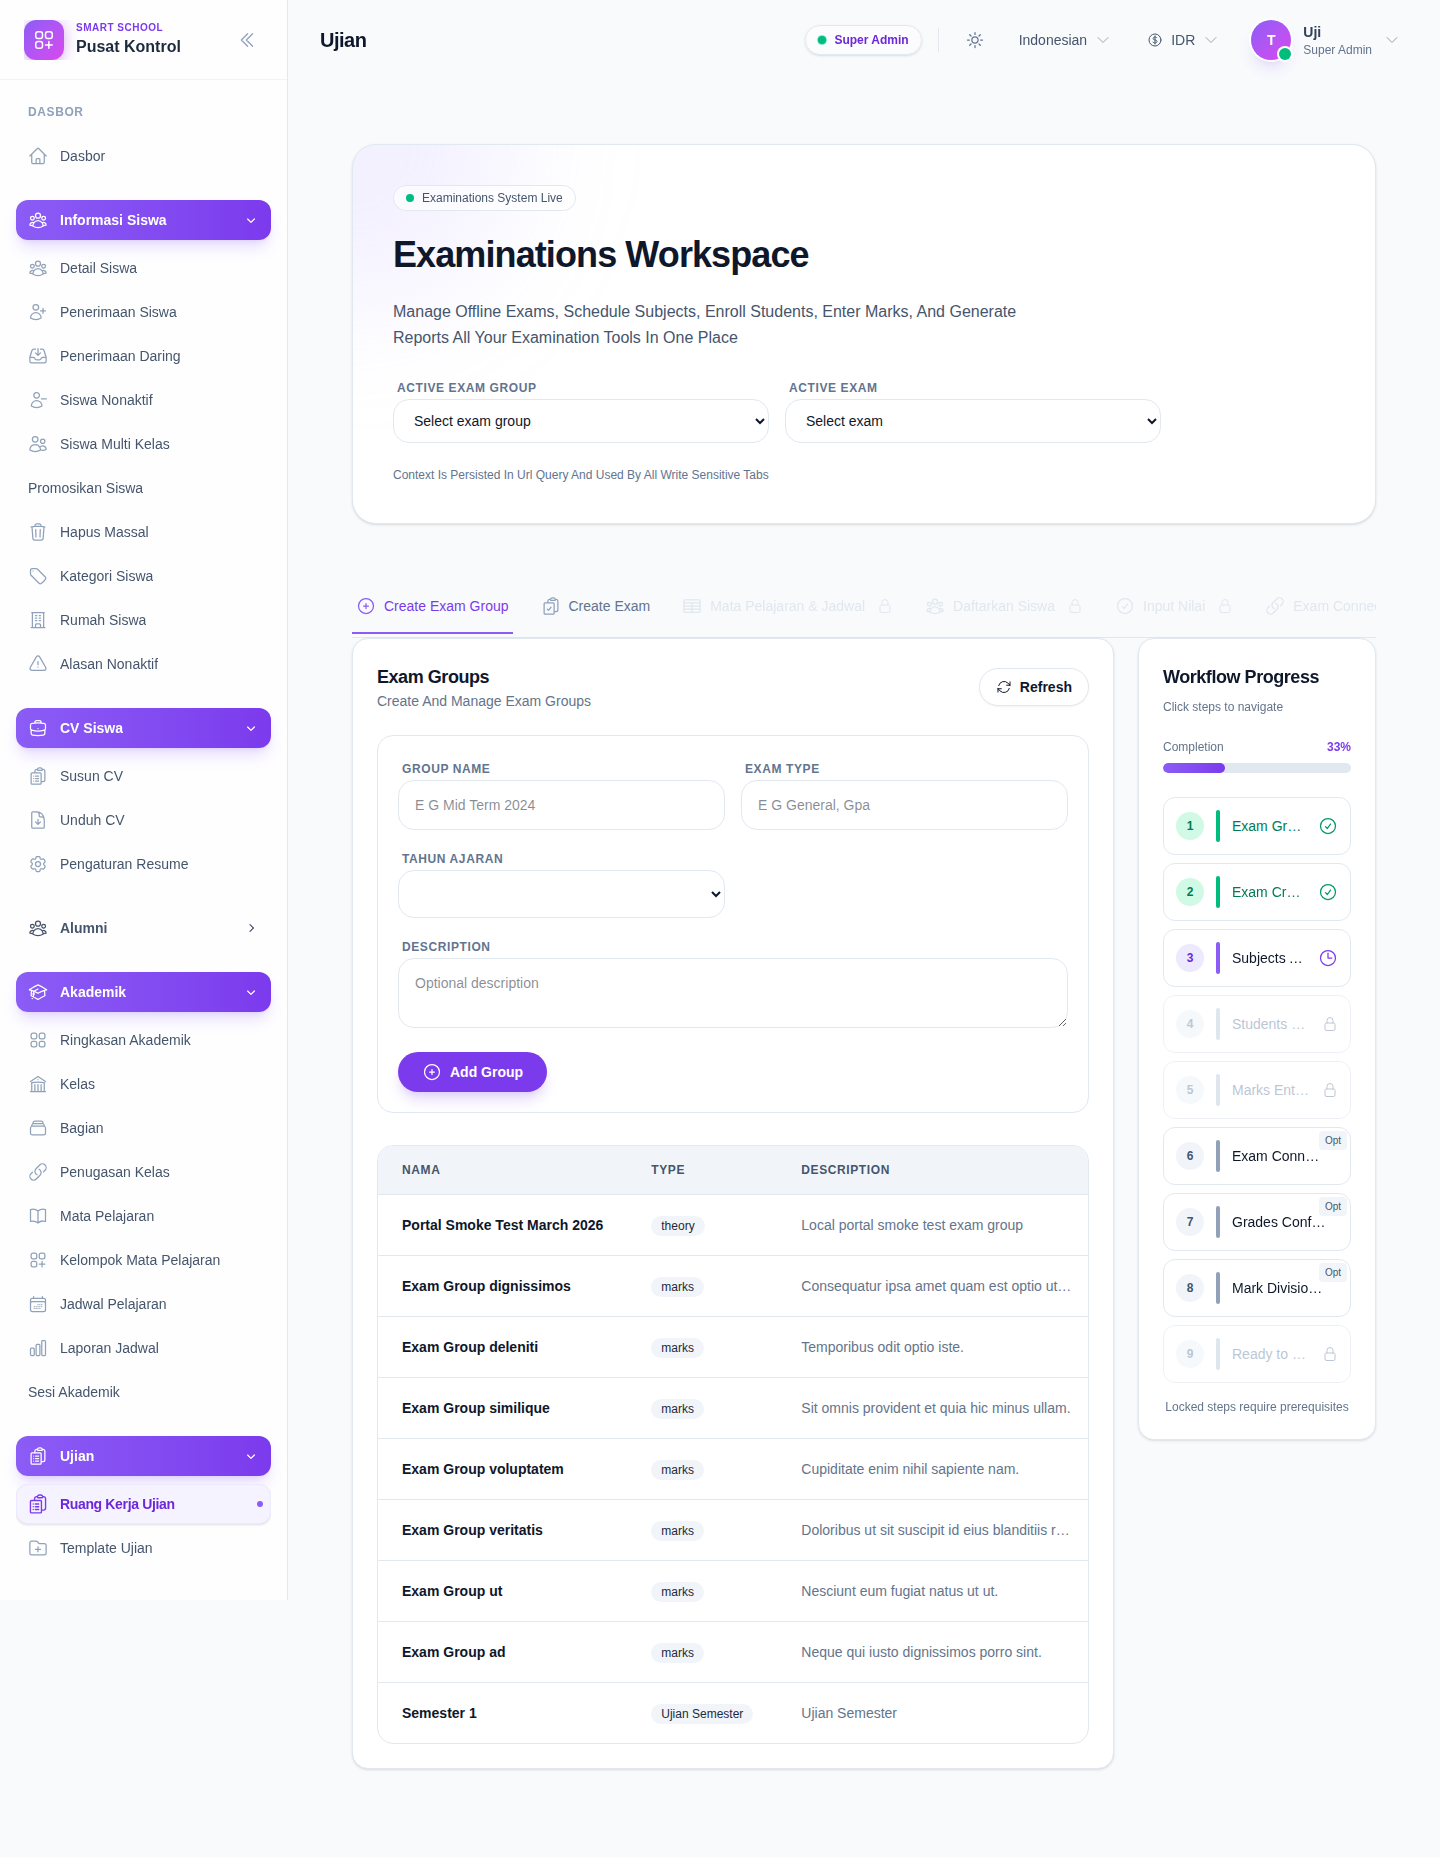Open Ruang Kerja Ujian menu item
1440x1857 pixels.
pos(143,1504)
